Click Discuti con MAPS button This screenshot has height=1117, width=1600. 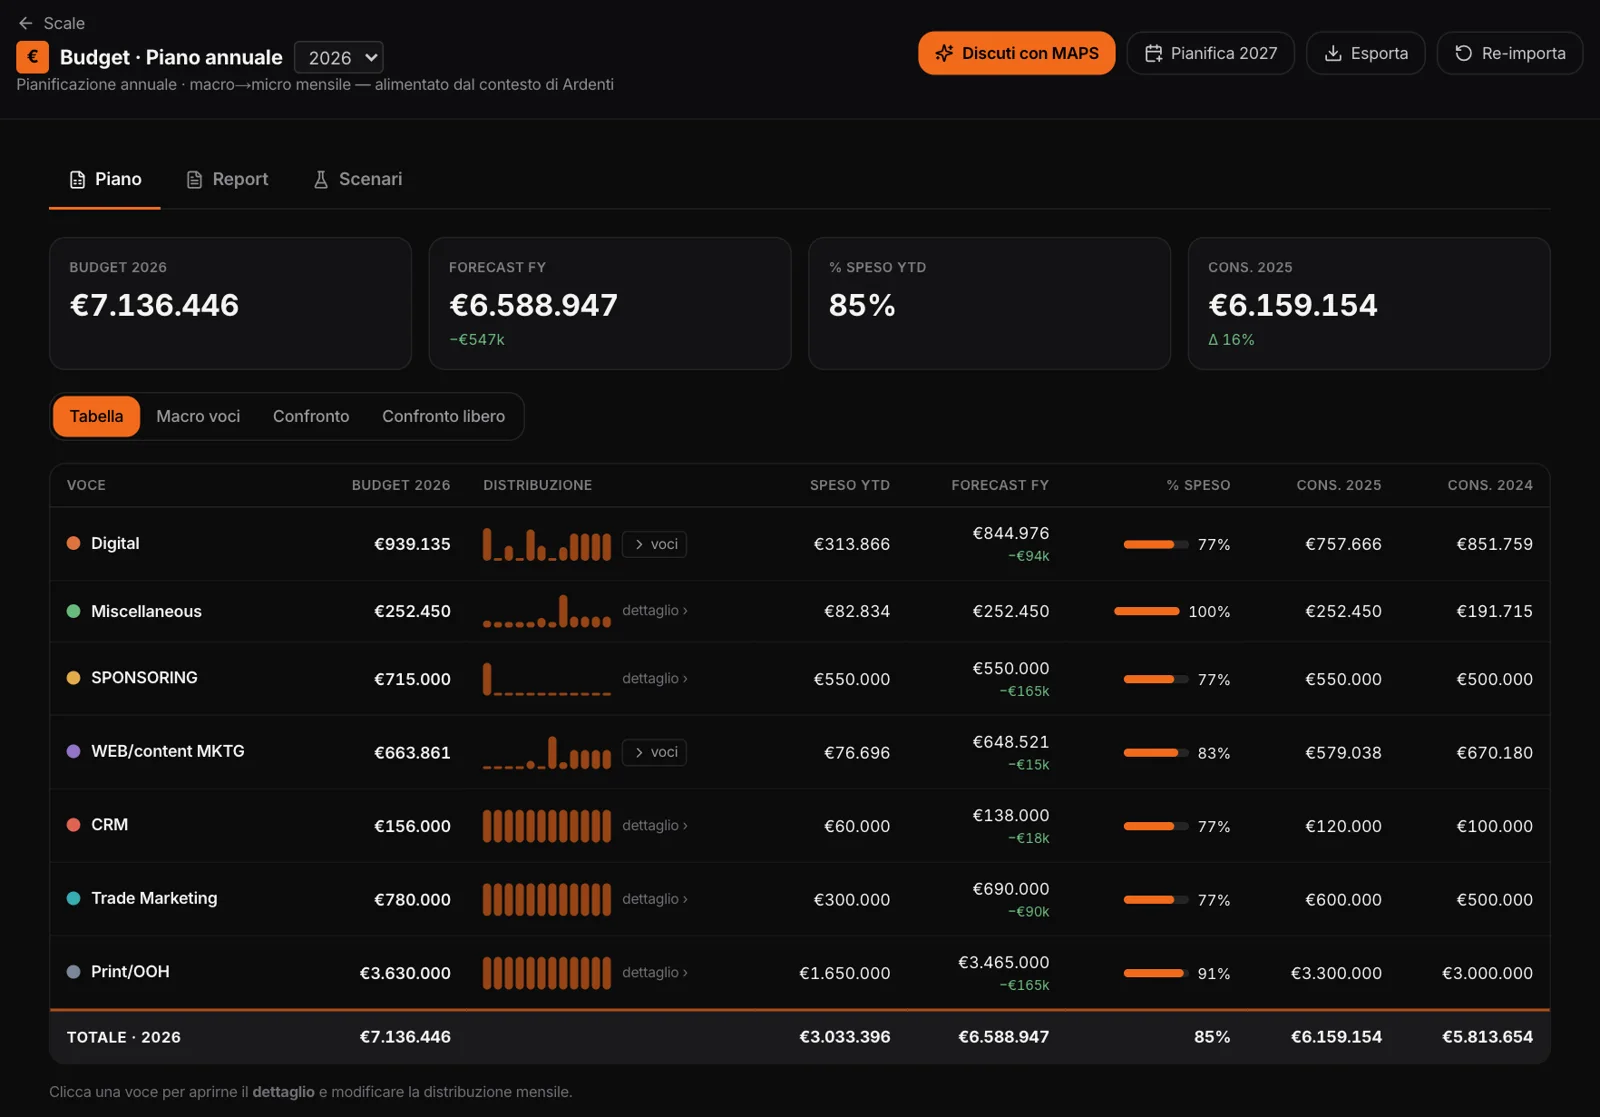pos(1016,53)
